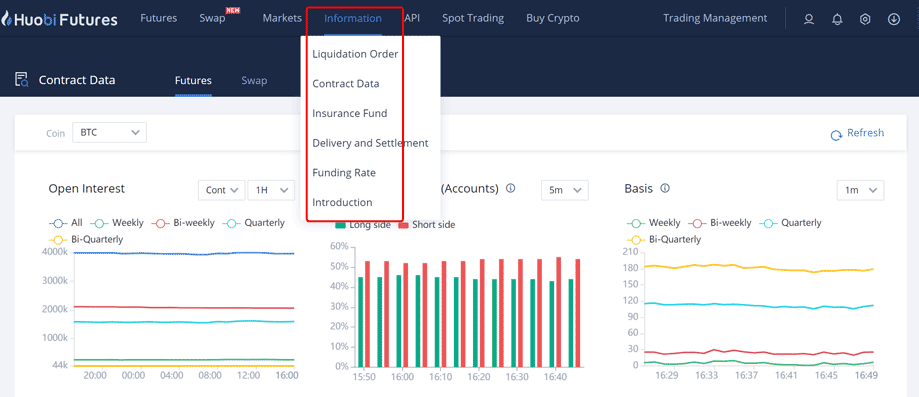Open the 1m Basis period dropdown
919x397 pixels.
click(860, 190)
